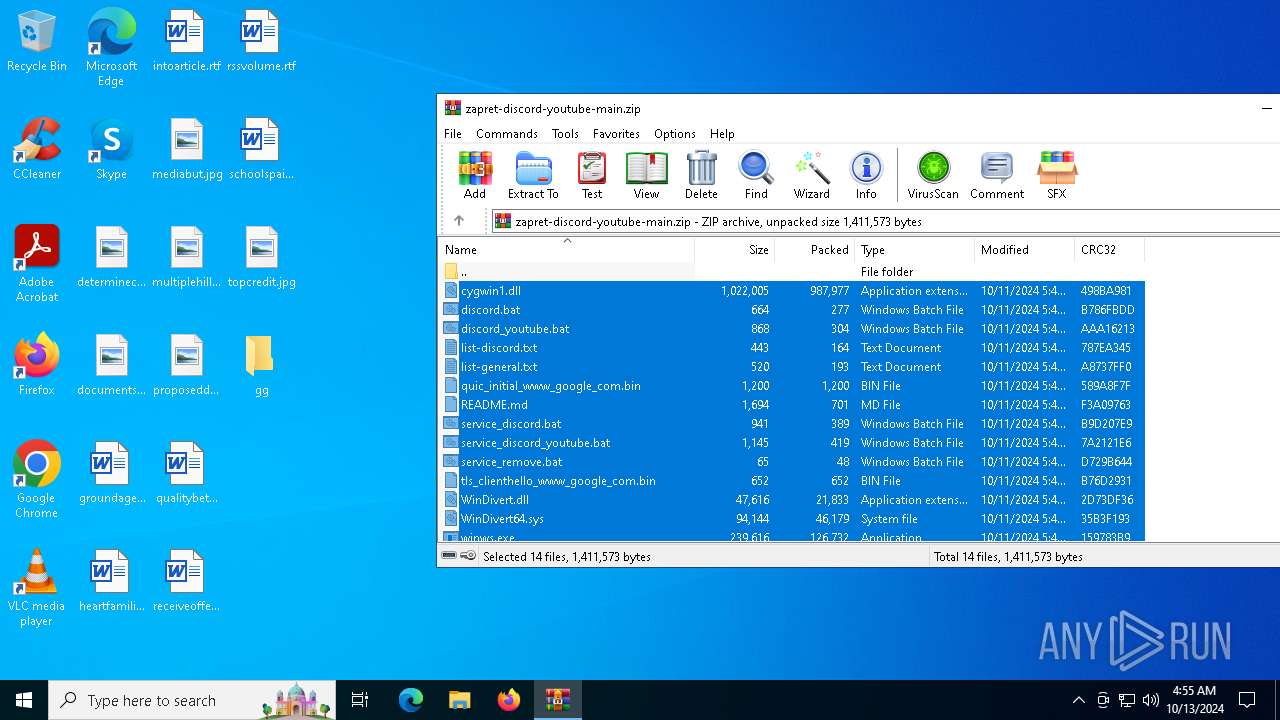Click the Delete trash icon
The image size is (1280, 720).
pyautogui.click(x=701, y=175)
